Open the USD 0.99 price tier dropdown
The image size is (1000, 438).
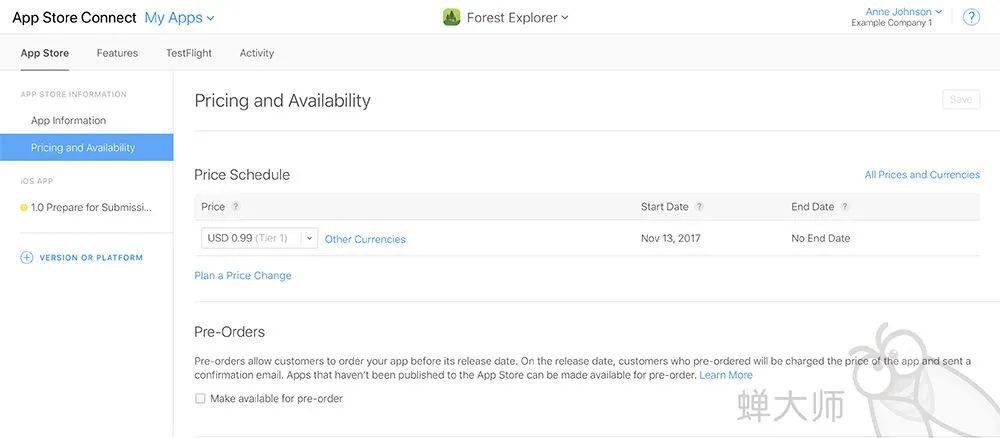(x=259, y=238)
